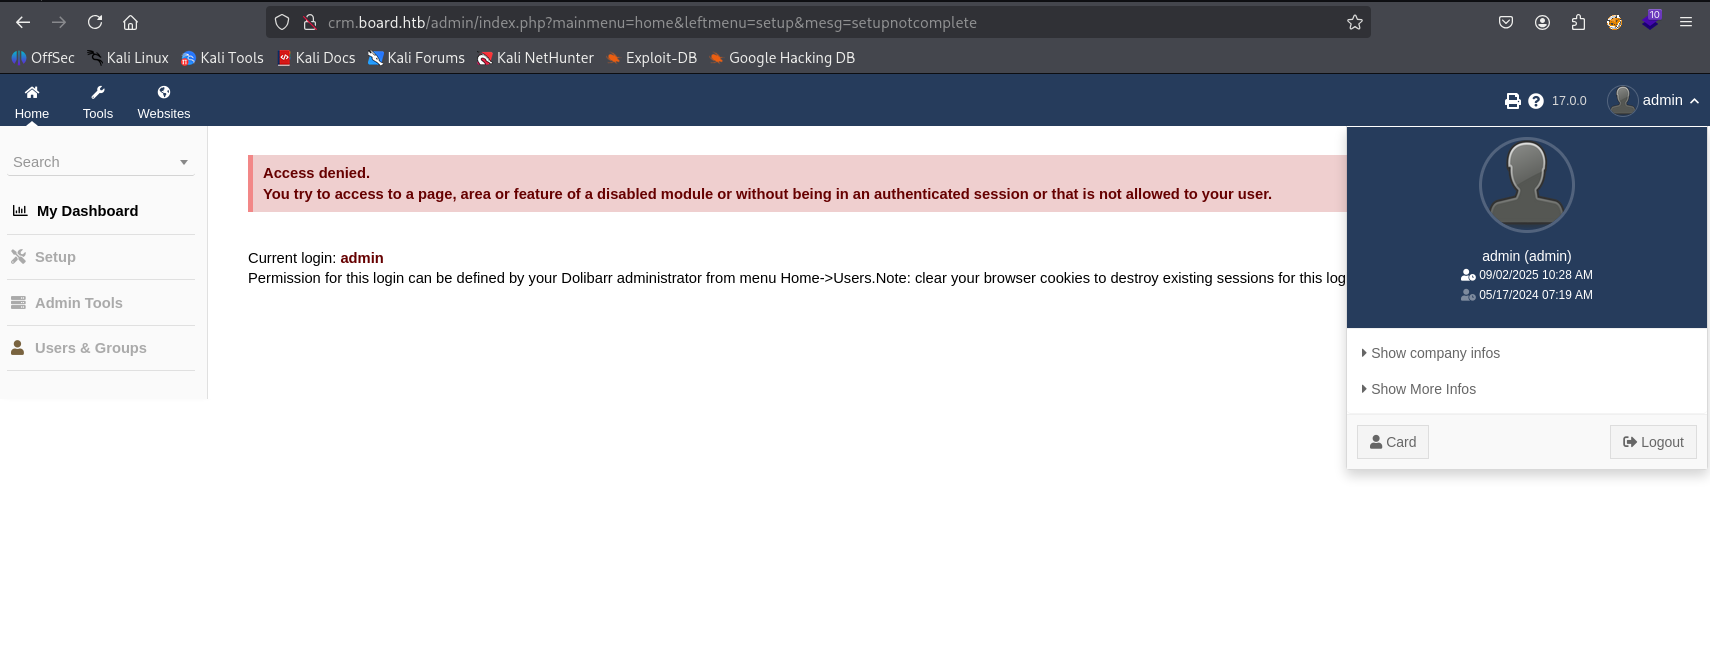Reload the current browser page
Viewport: 1710px width, 667px height.
pos(95,22)
